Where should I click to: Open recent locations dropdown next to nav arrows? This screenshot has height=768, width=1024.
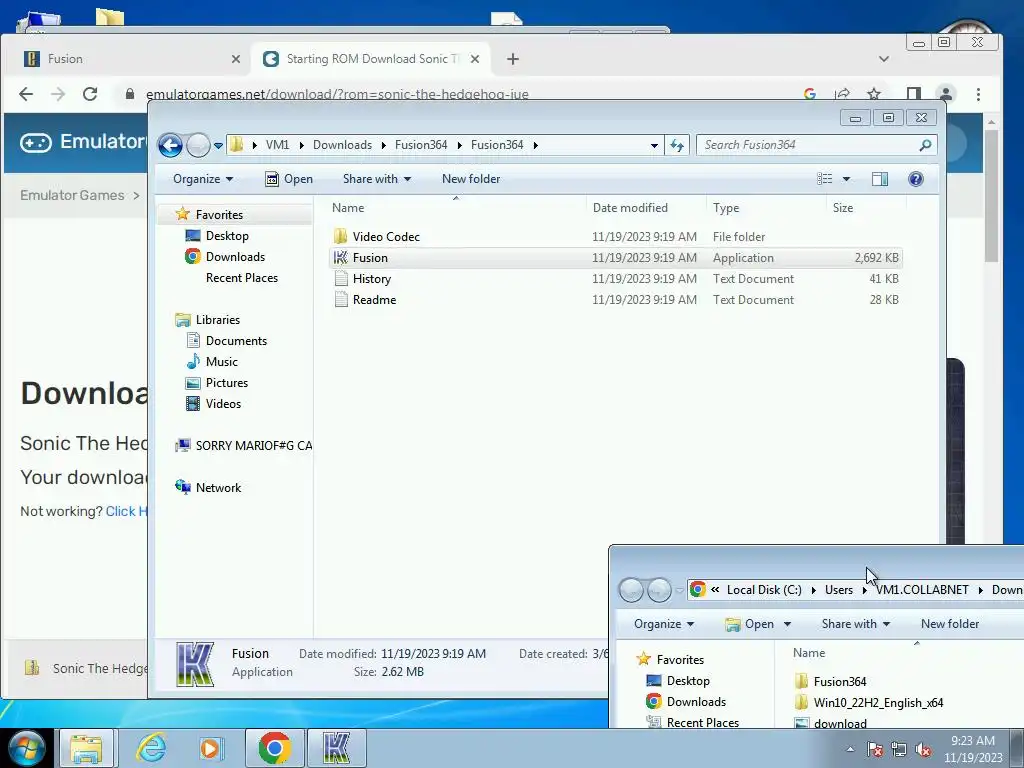pyautogui.click(x=218, y=146)
